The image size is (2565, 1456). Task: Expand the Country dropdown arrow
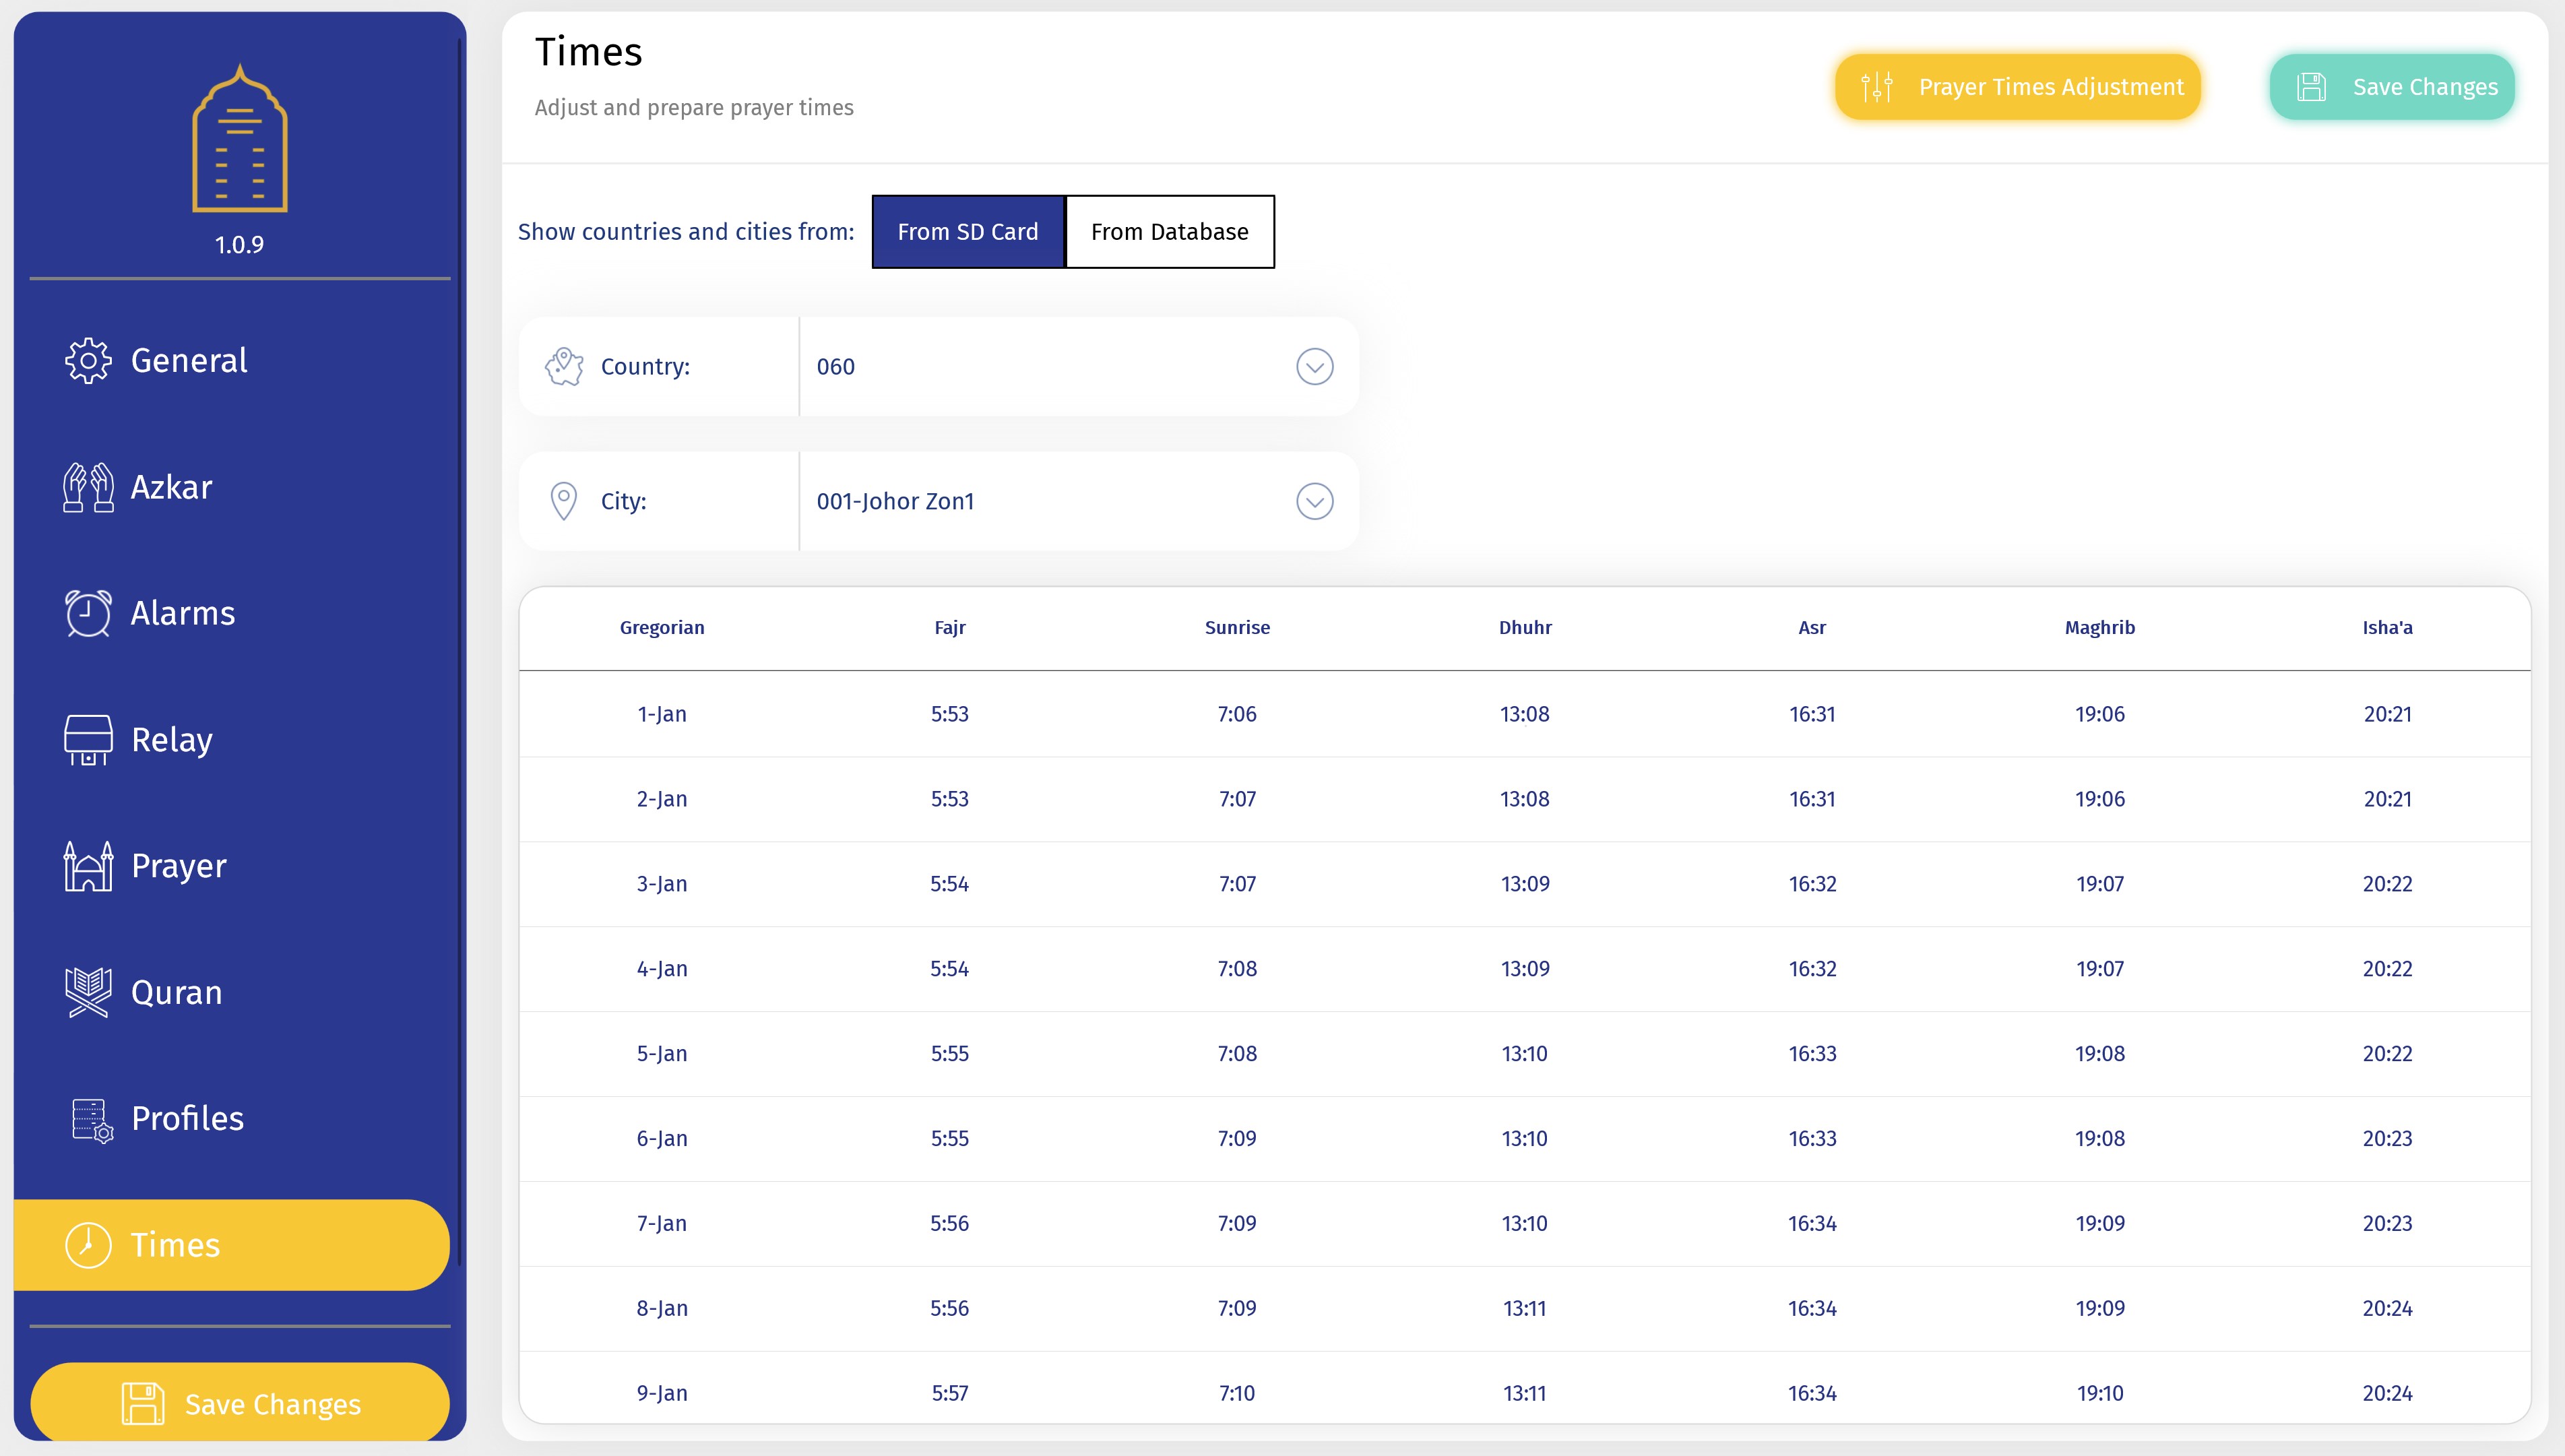(x=1314, y=367)
